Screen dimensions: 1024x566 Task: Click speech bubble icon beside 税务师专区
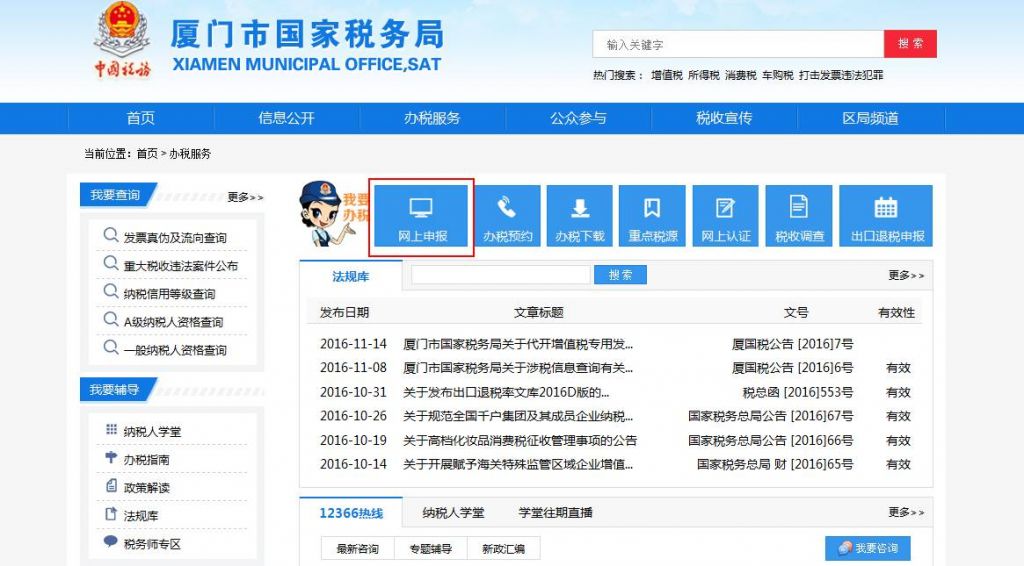[110, 541]
